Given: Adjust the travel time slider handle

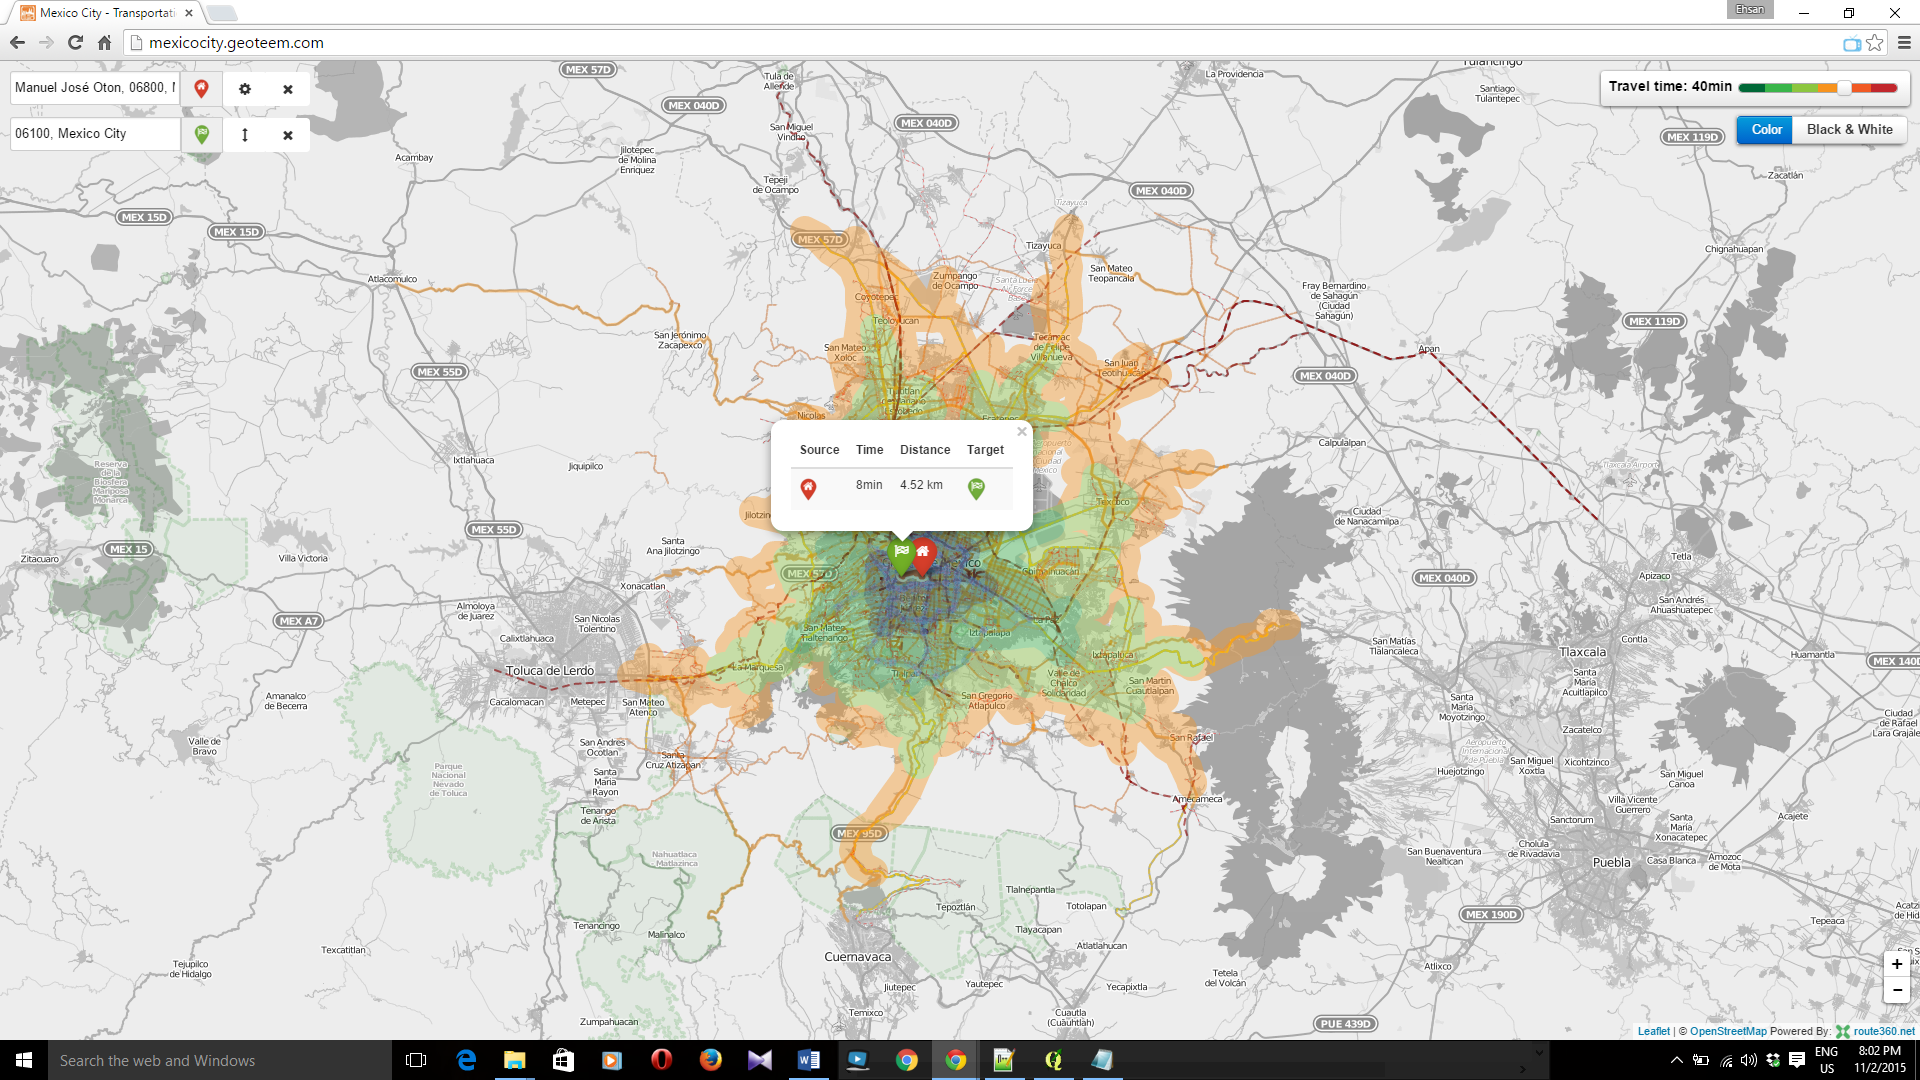Looking at the screenshot, I should [1844, 88].
